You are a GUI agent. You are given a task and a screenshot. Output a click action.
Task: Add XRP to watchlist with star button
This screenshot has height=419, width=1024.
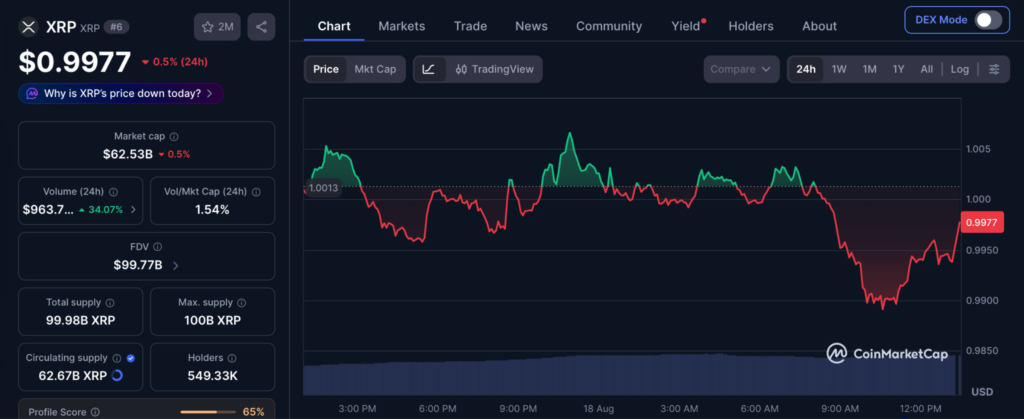point(217,27)
